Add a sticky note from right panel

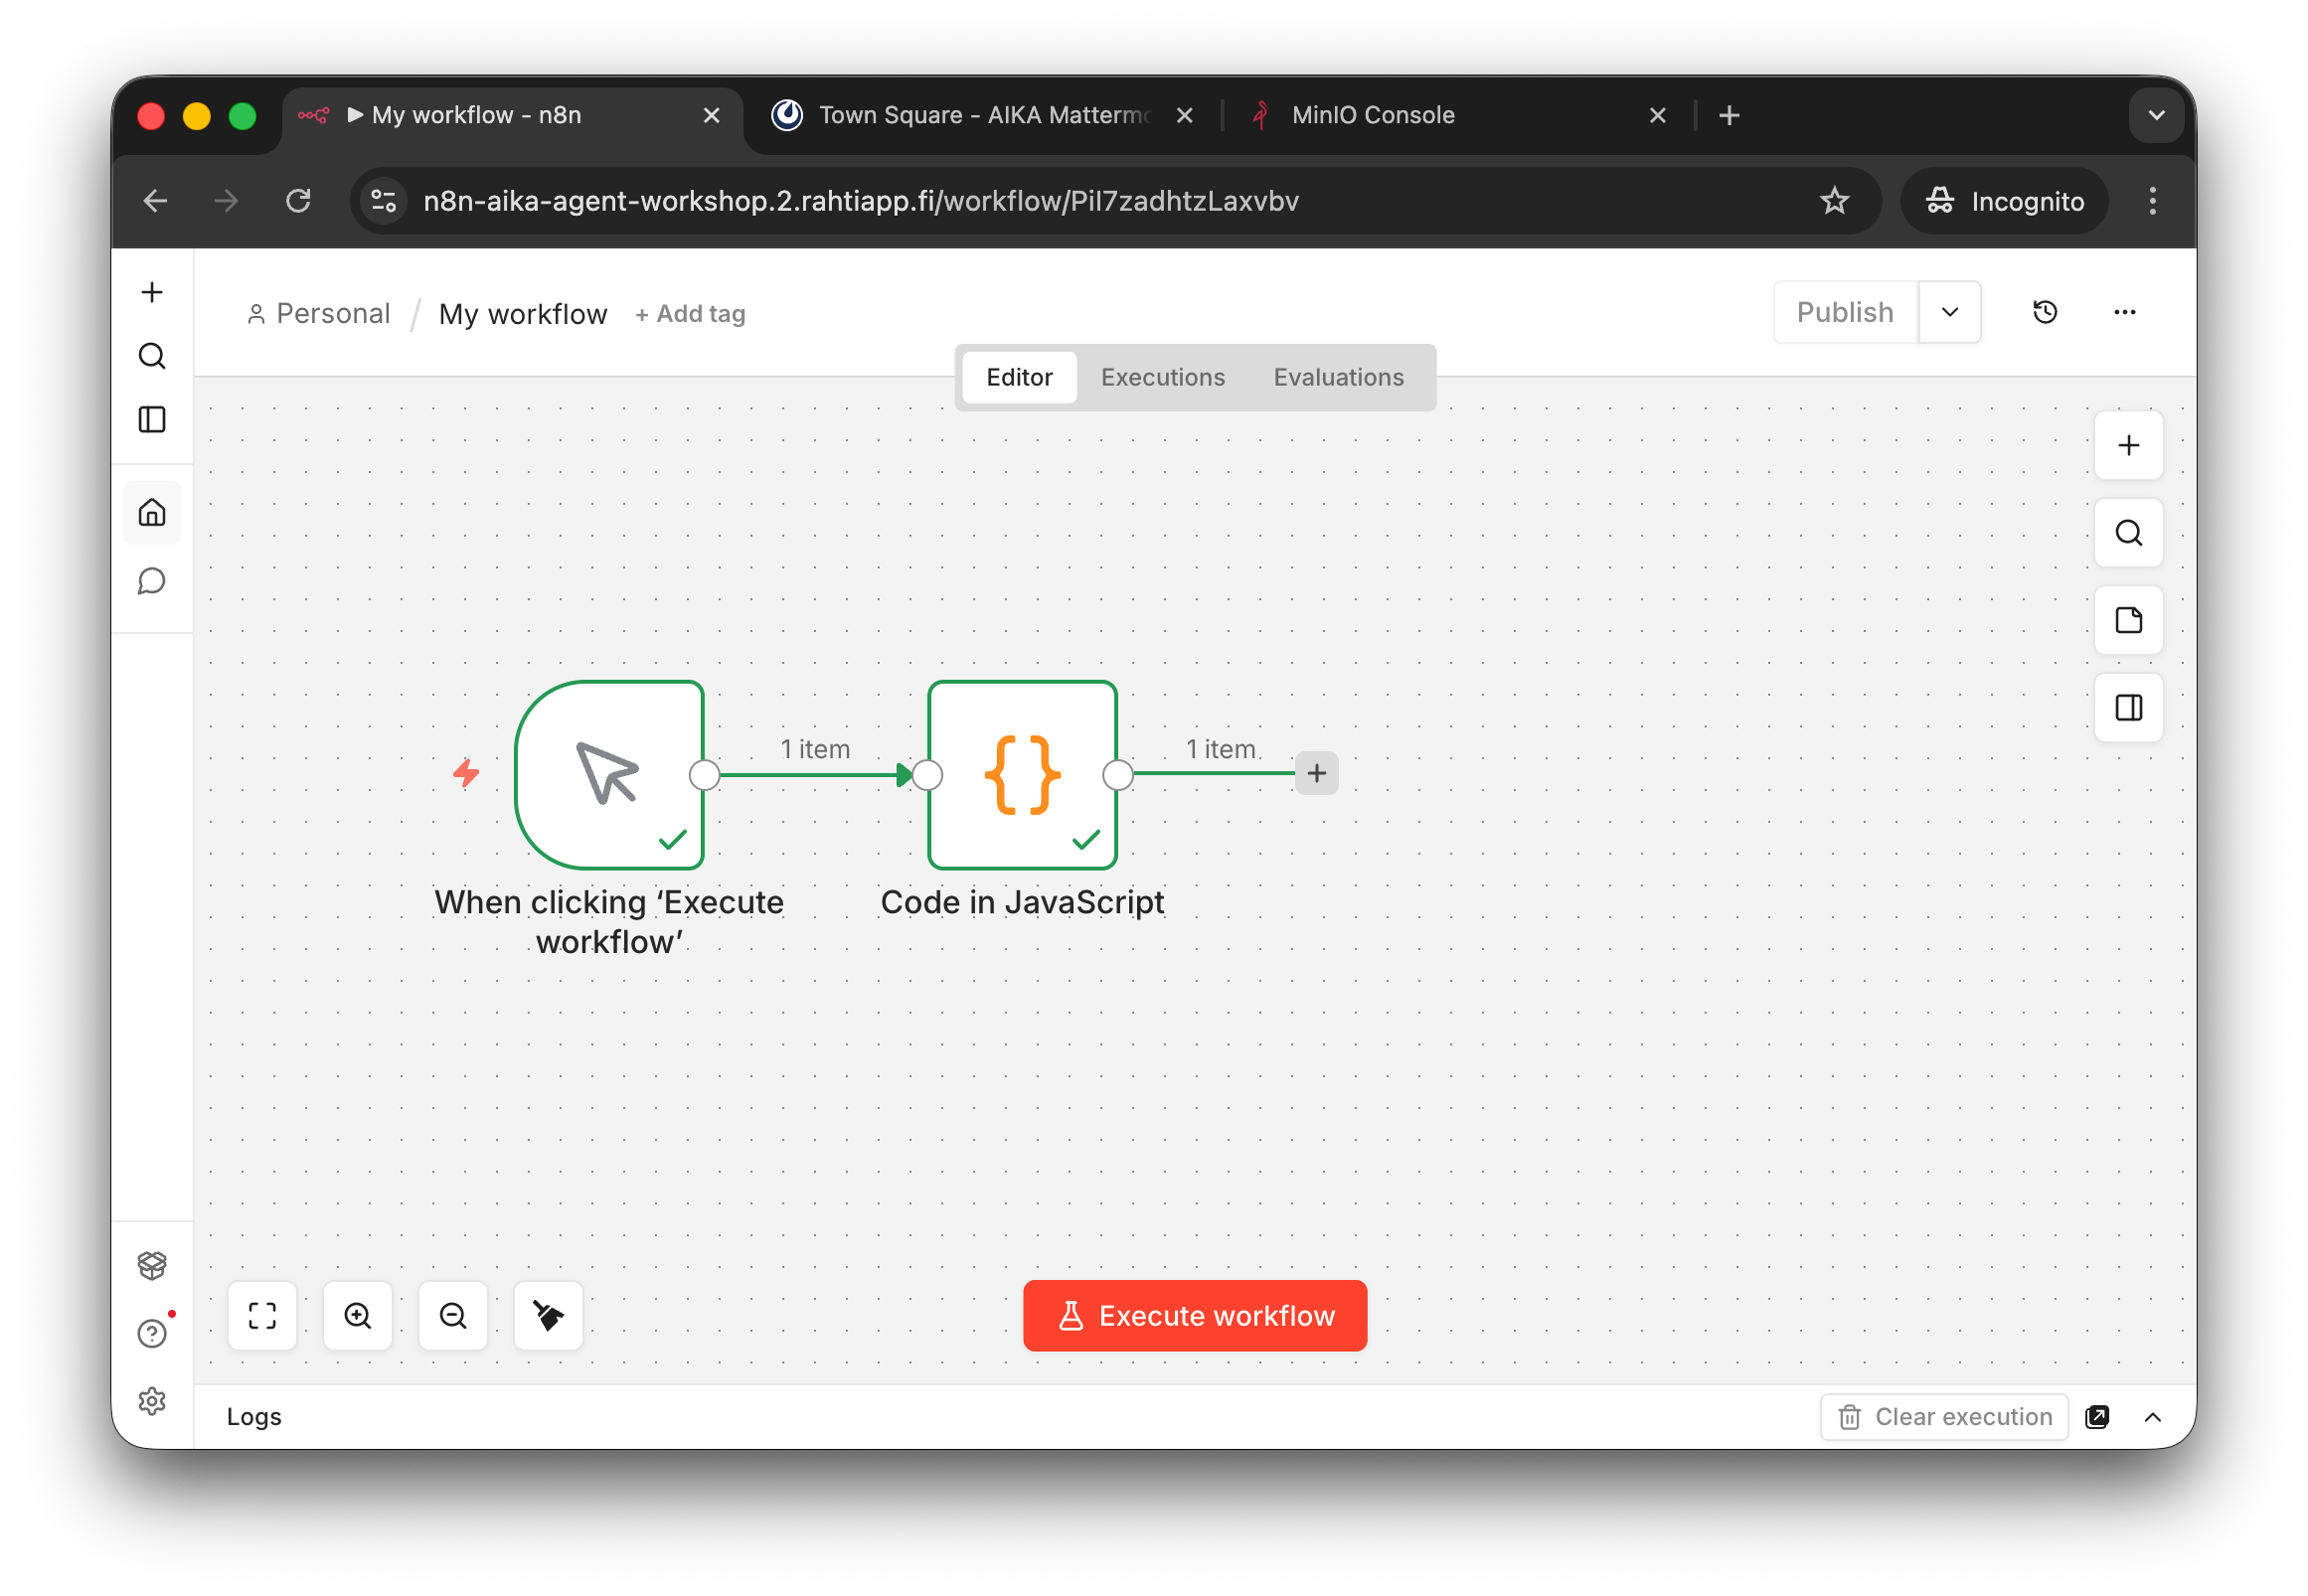point(2128,620)
